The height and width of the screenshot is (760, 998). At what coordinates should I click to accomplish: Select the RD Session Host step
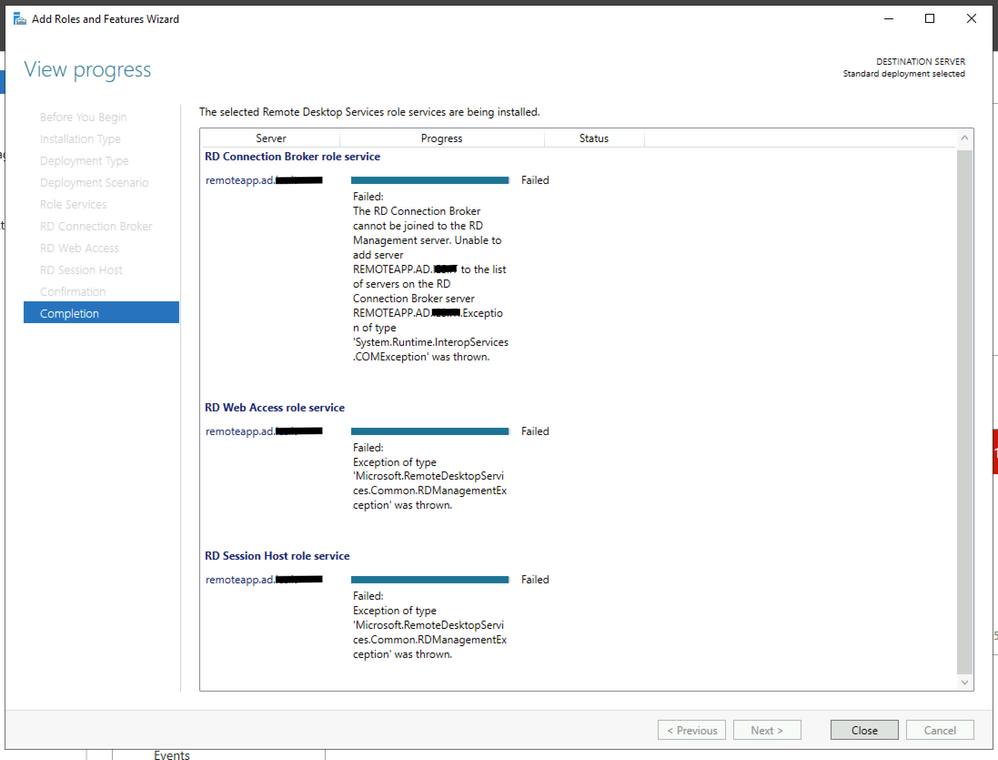coord(81,270)
